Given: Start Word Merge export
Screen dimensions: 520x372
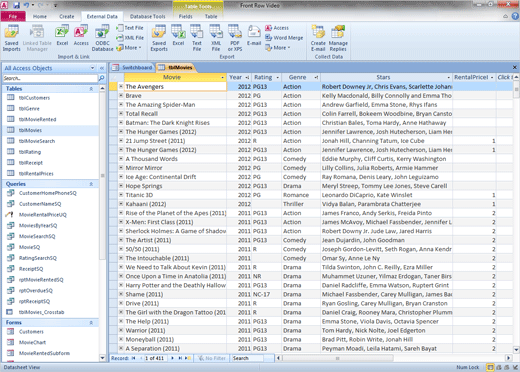Looking at the screenshot, I should (284, 38).
